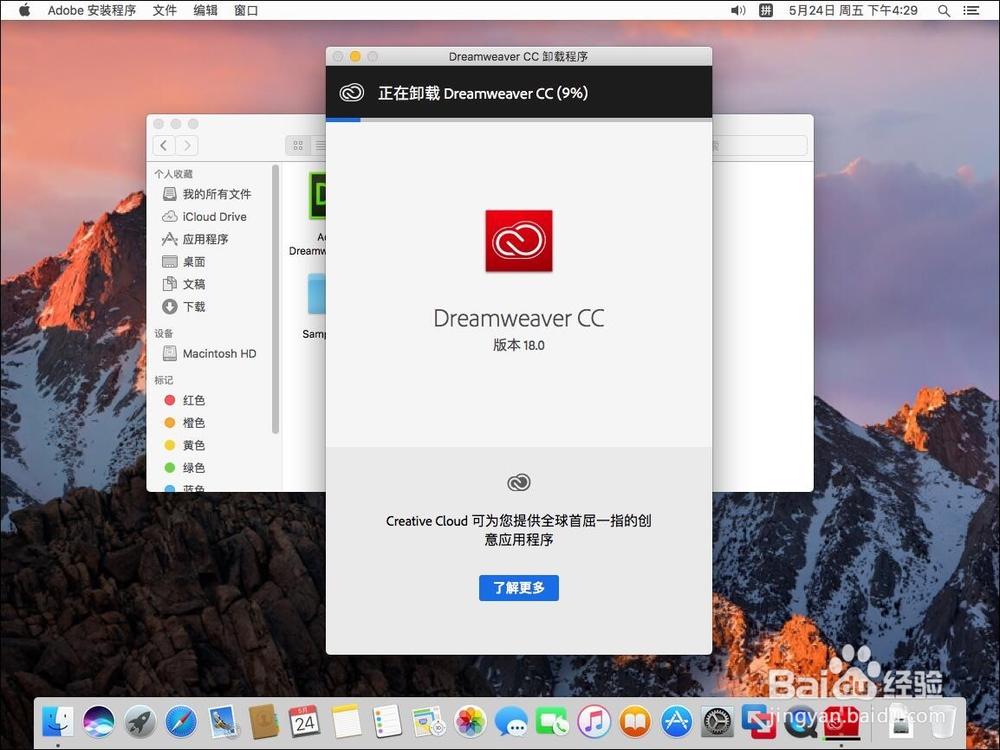Open the 拼 input method menu
The image size is (1000, 750).
[x=766, y=10]
